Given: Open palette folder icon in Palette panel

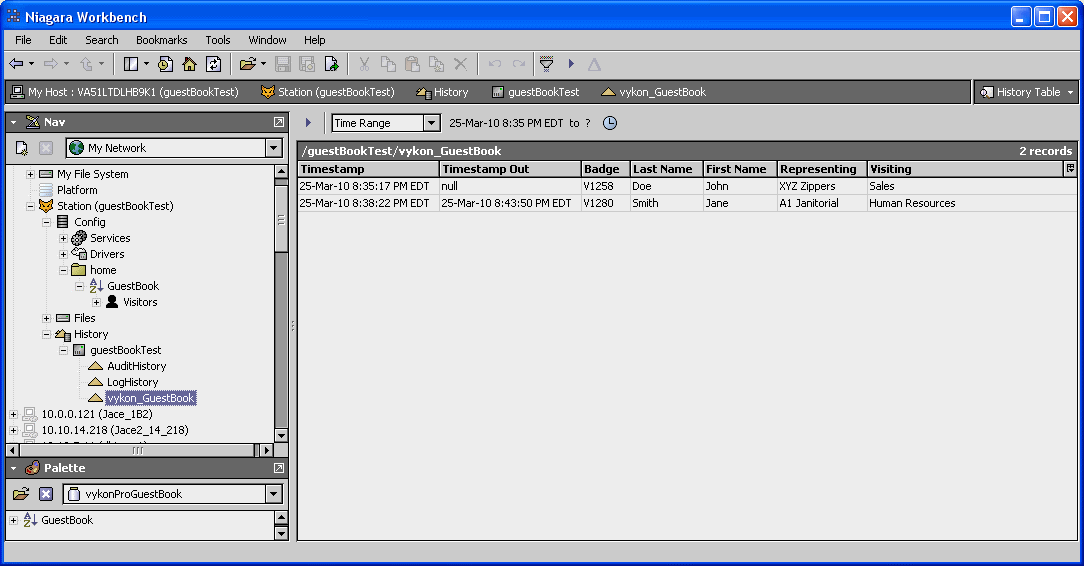Looking at the screenshot, I should [x=21, y=494].
